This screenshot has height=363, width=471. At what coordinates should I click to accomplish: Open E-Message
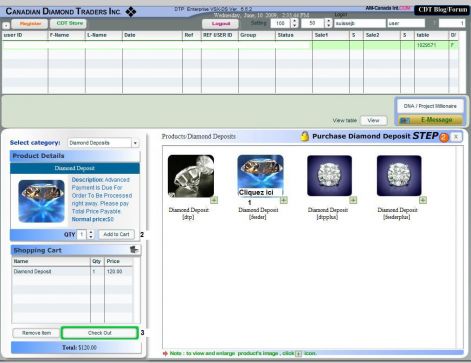point(430,120)
